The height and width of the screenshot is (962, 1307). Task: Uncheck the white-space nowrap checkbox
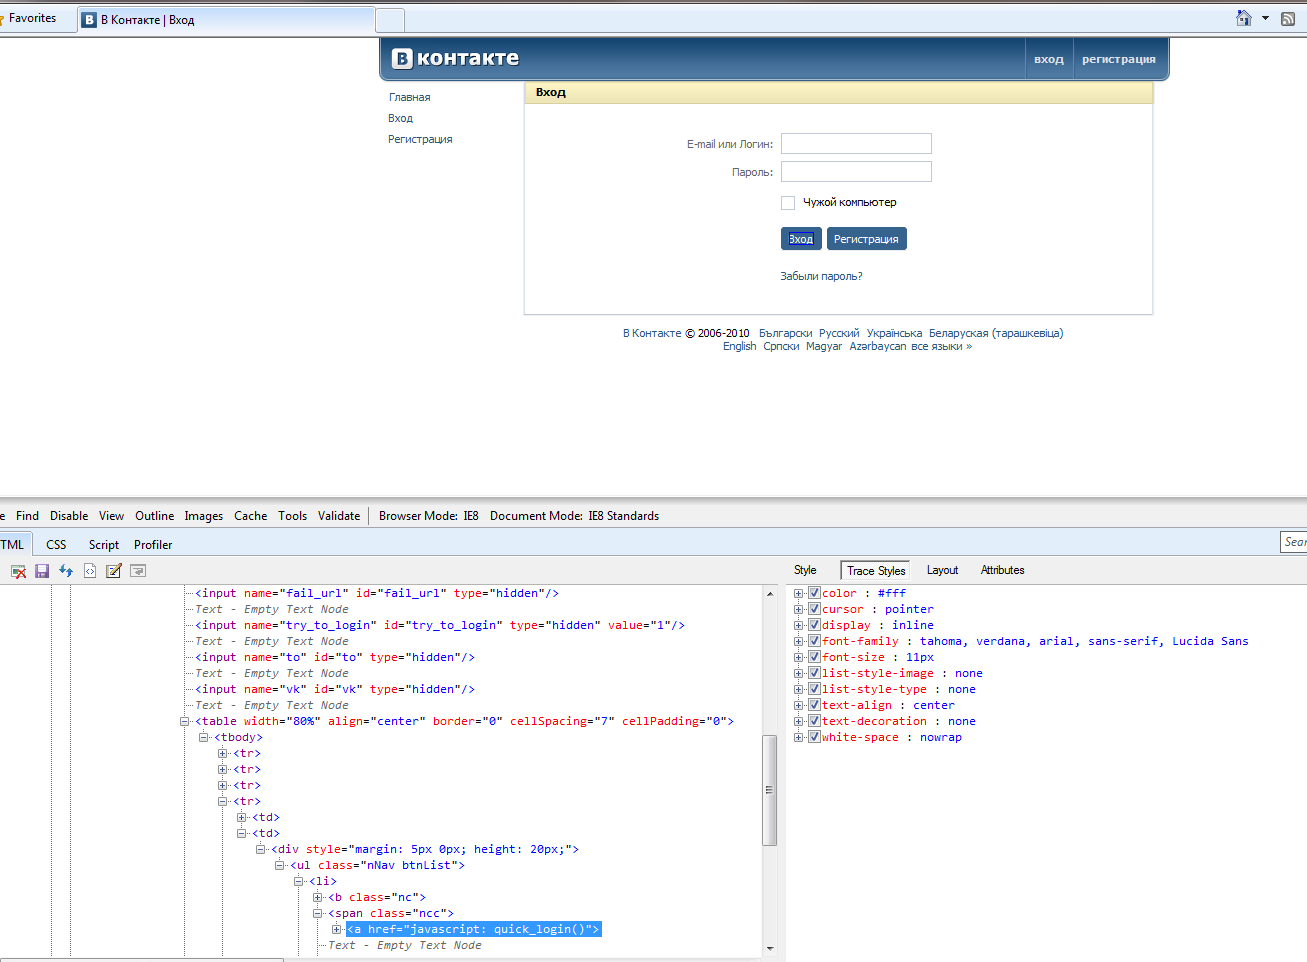coord(814,737)
